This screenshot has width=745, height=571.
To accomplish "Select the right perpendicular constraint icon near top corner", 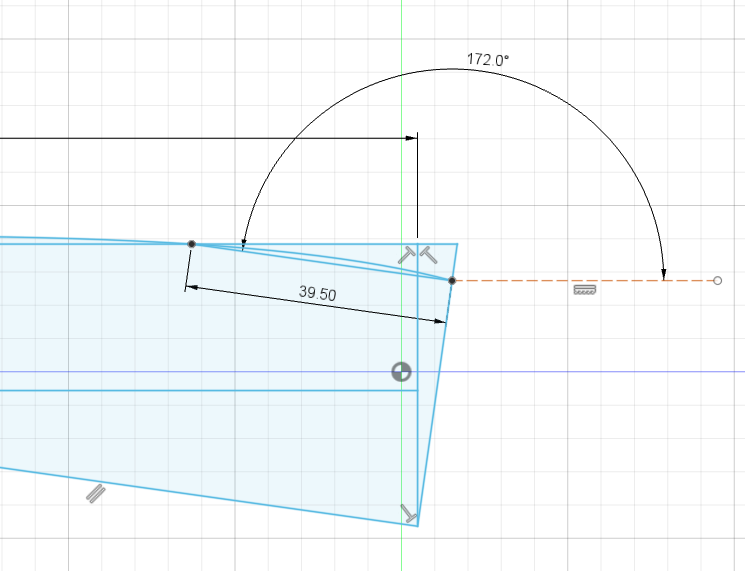I will [429, 255].
